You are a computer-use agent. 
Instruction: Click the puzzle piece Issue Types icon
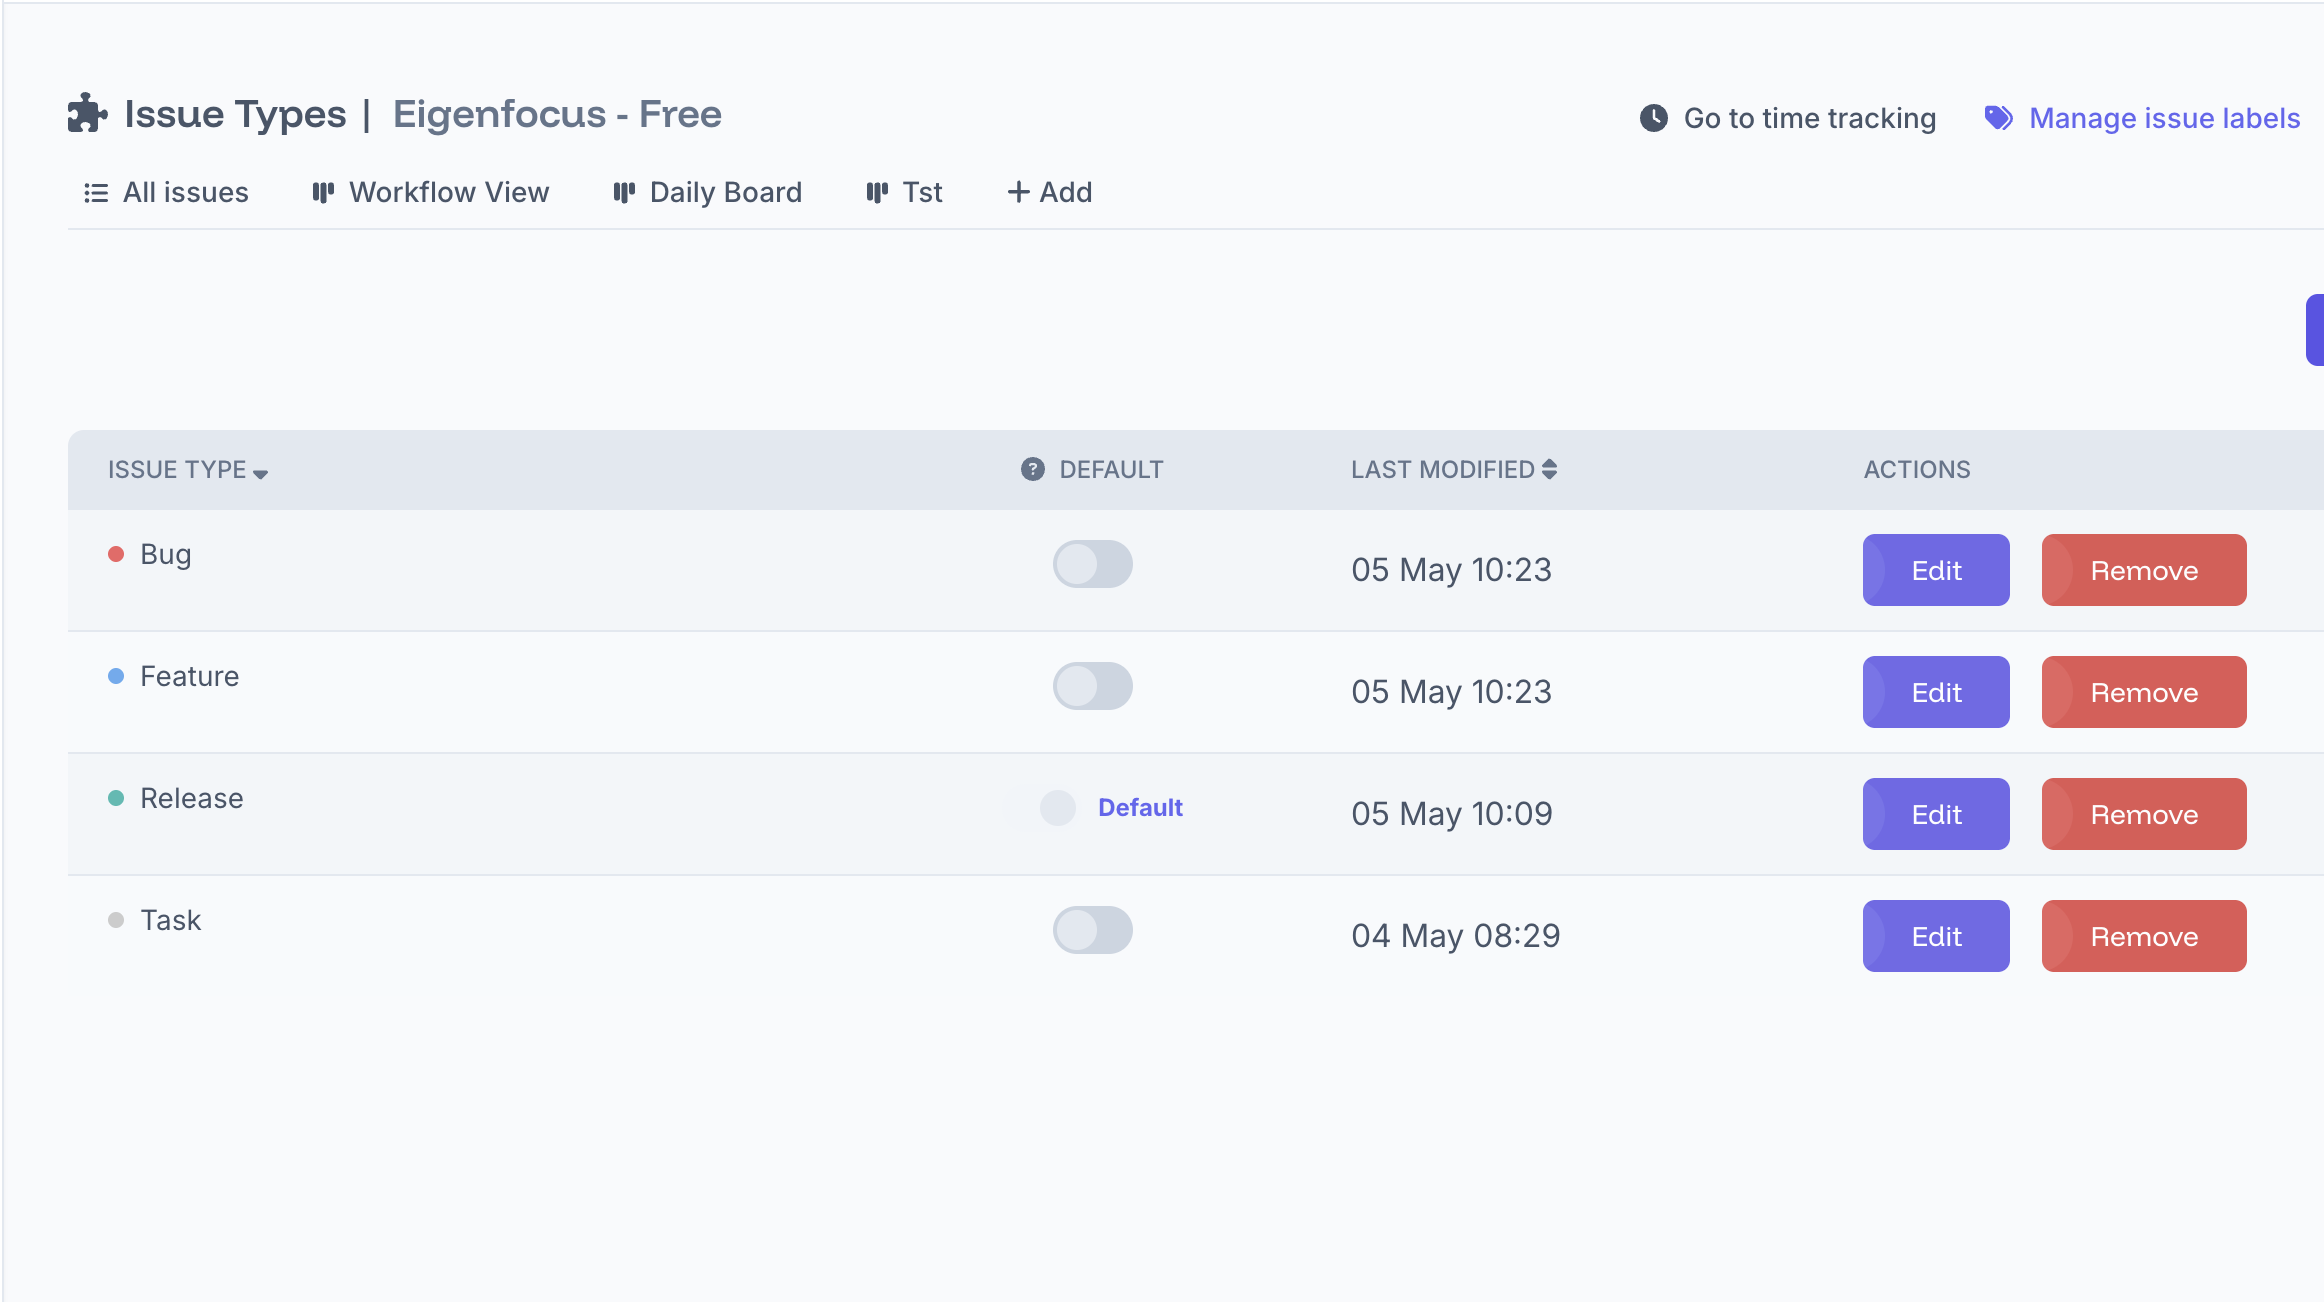pyautogui.click(x=87, y=114)
